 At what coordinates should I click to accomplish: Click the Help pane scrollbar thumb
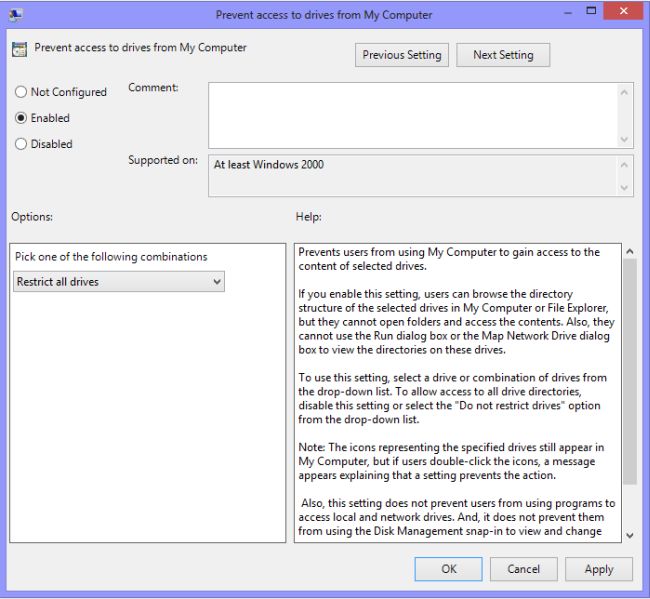coord(630,371)
